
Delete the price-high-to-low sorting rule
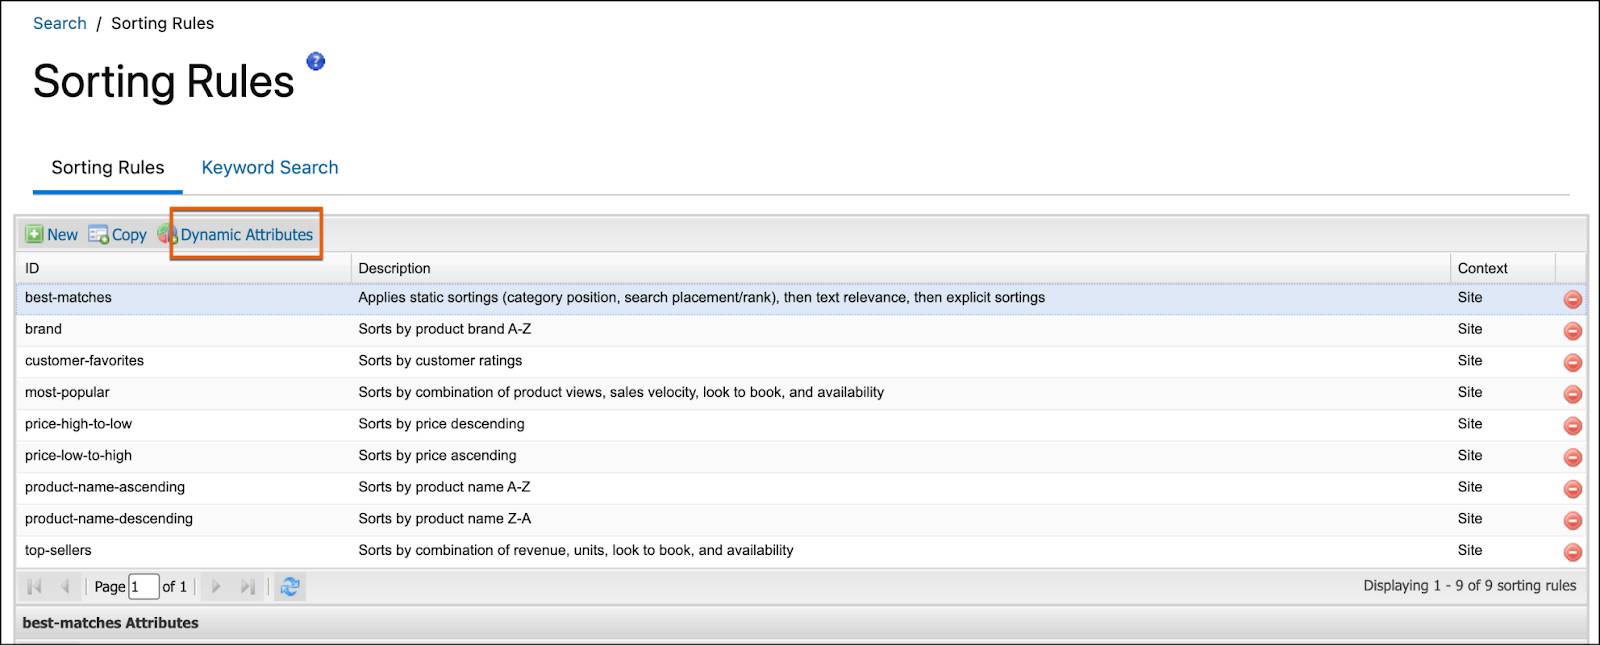[1572, 426]
